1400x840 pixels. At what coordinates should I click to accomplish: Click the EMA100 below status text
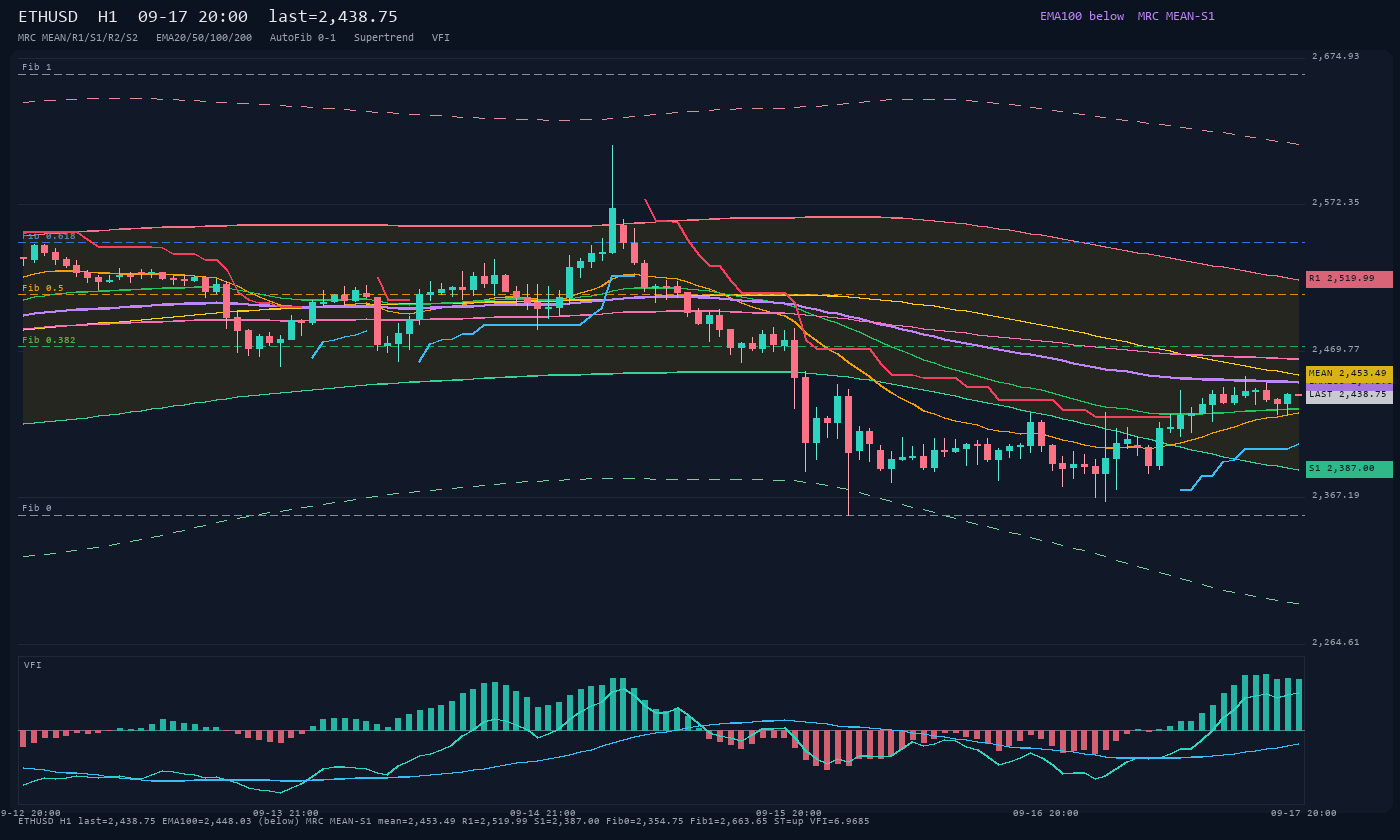(1082, 16)
